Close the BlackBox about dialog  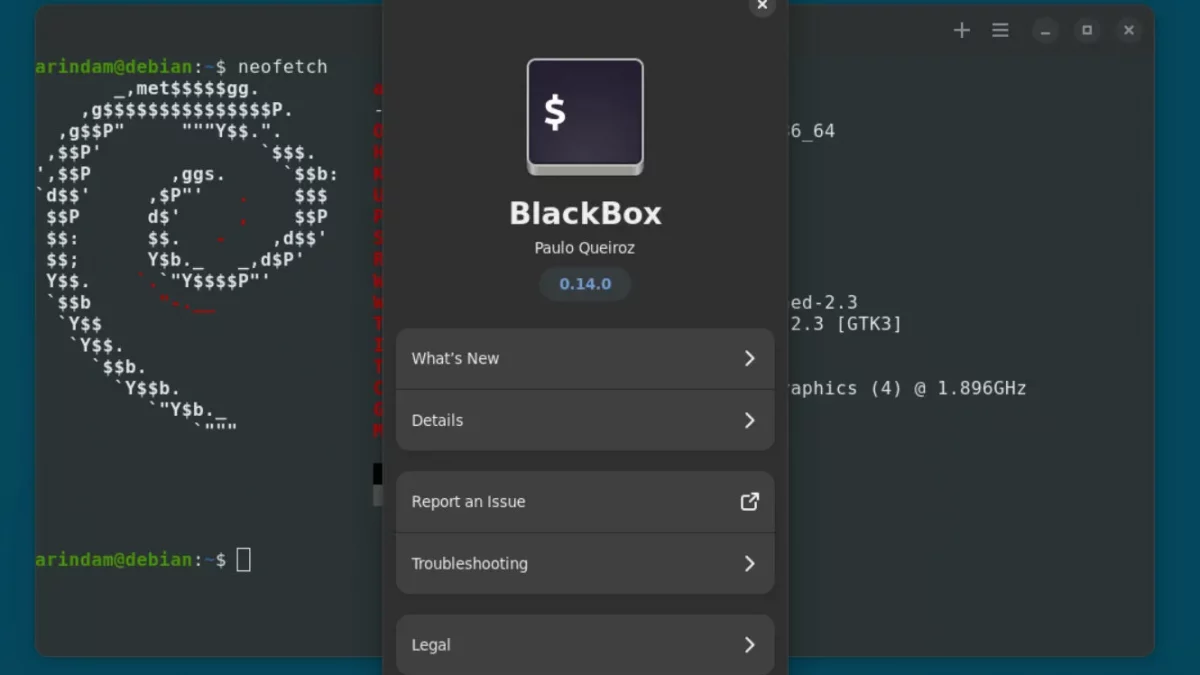coord(762,6)
